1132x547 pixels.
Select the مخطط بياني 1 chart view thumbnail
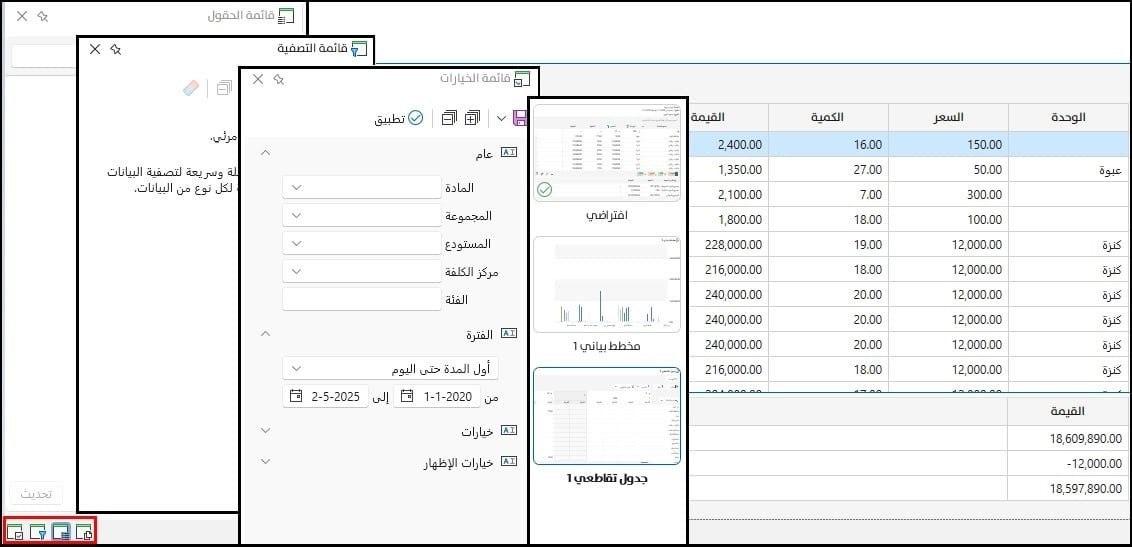[x=607, y=284]
